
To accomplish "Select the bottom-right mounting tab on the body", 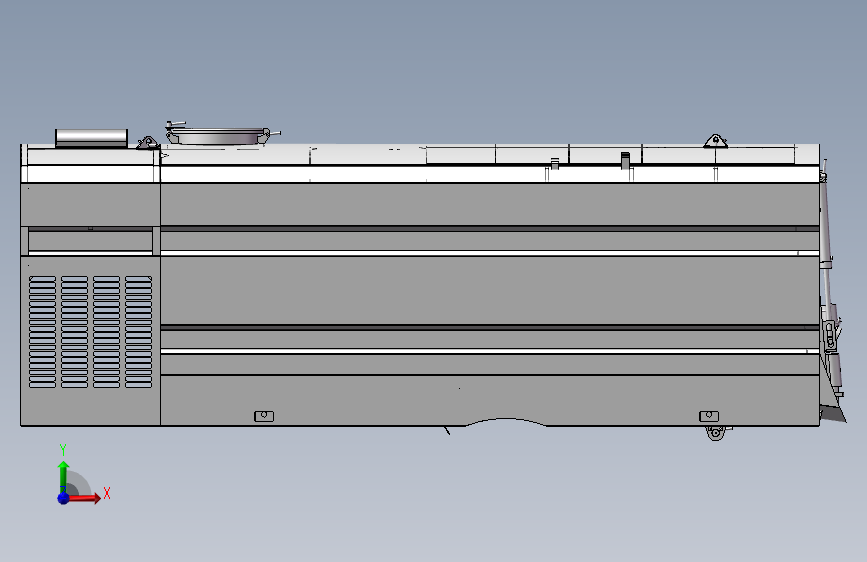I will coord(709,416).
